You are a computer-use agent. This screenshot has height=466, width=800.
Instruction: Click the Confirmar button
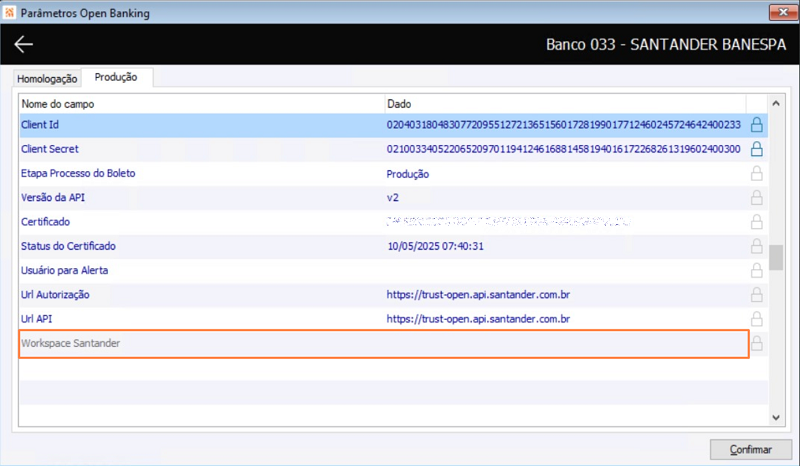751,450
